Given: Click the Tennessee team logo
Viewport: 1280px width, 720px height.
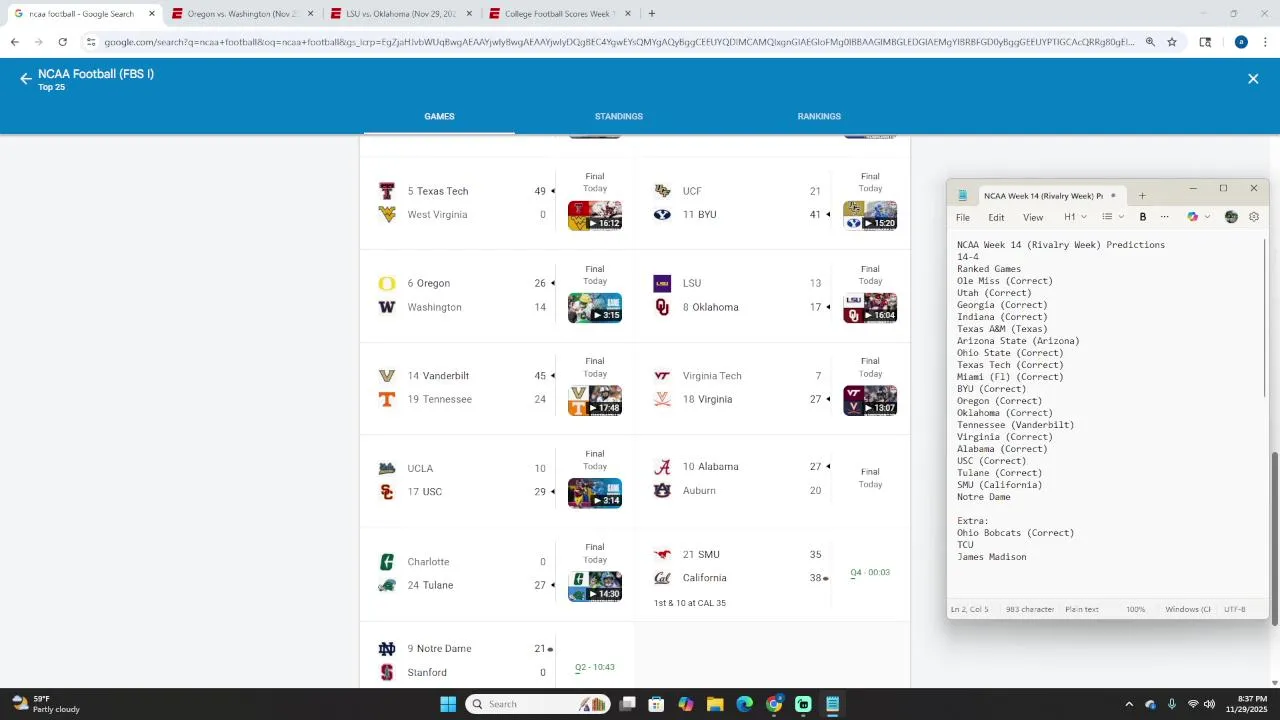Looking at the screenshot, I should [x=387, y=399].
